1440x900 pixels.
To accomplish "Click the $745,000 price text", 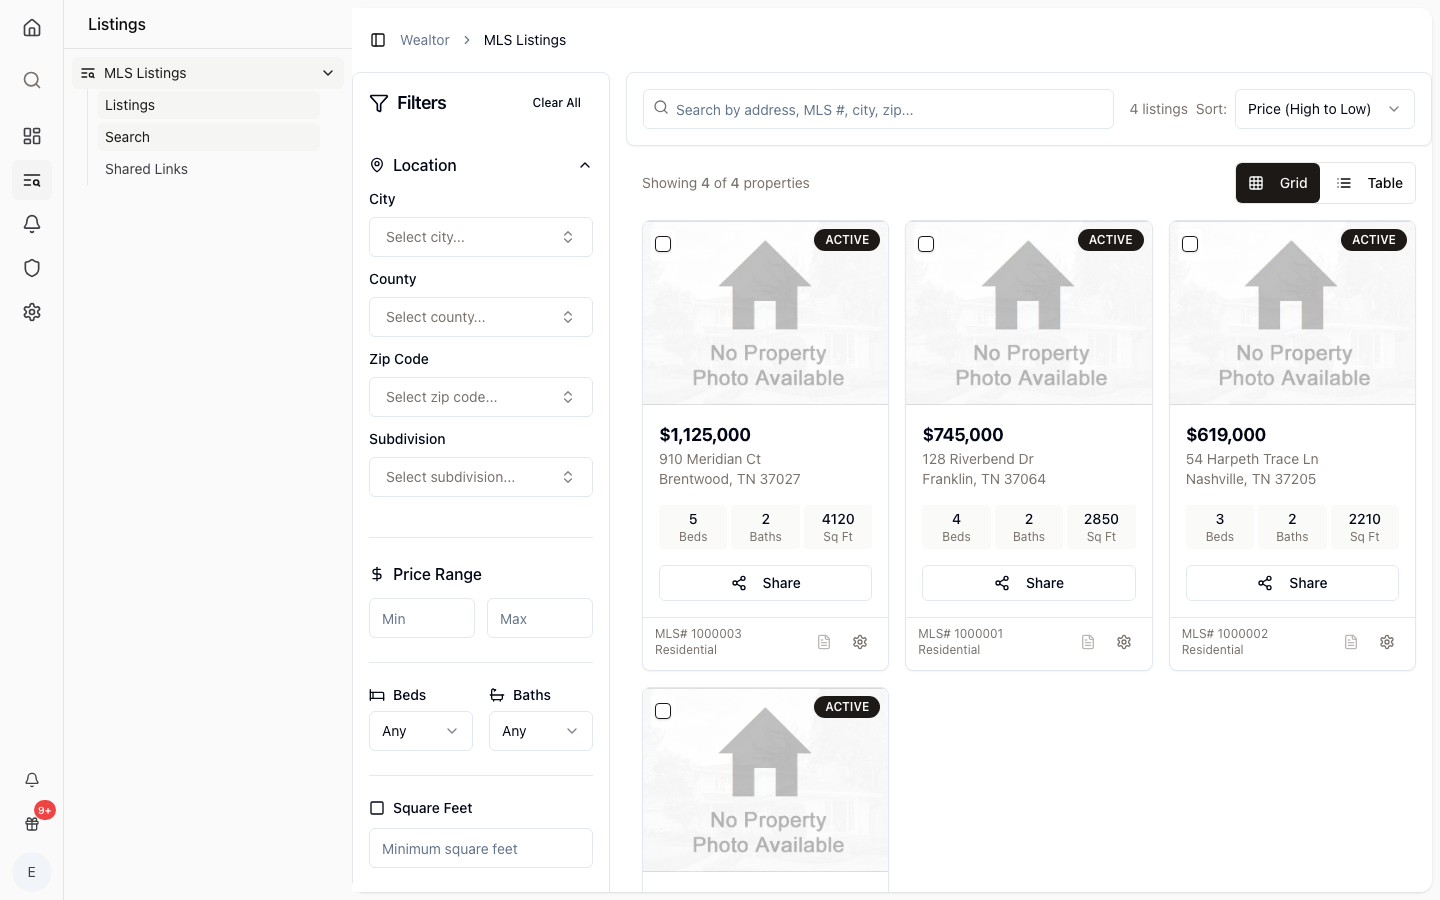I will [963, 435].
